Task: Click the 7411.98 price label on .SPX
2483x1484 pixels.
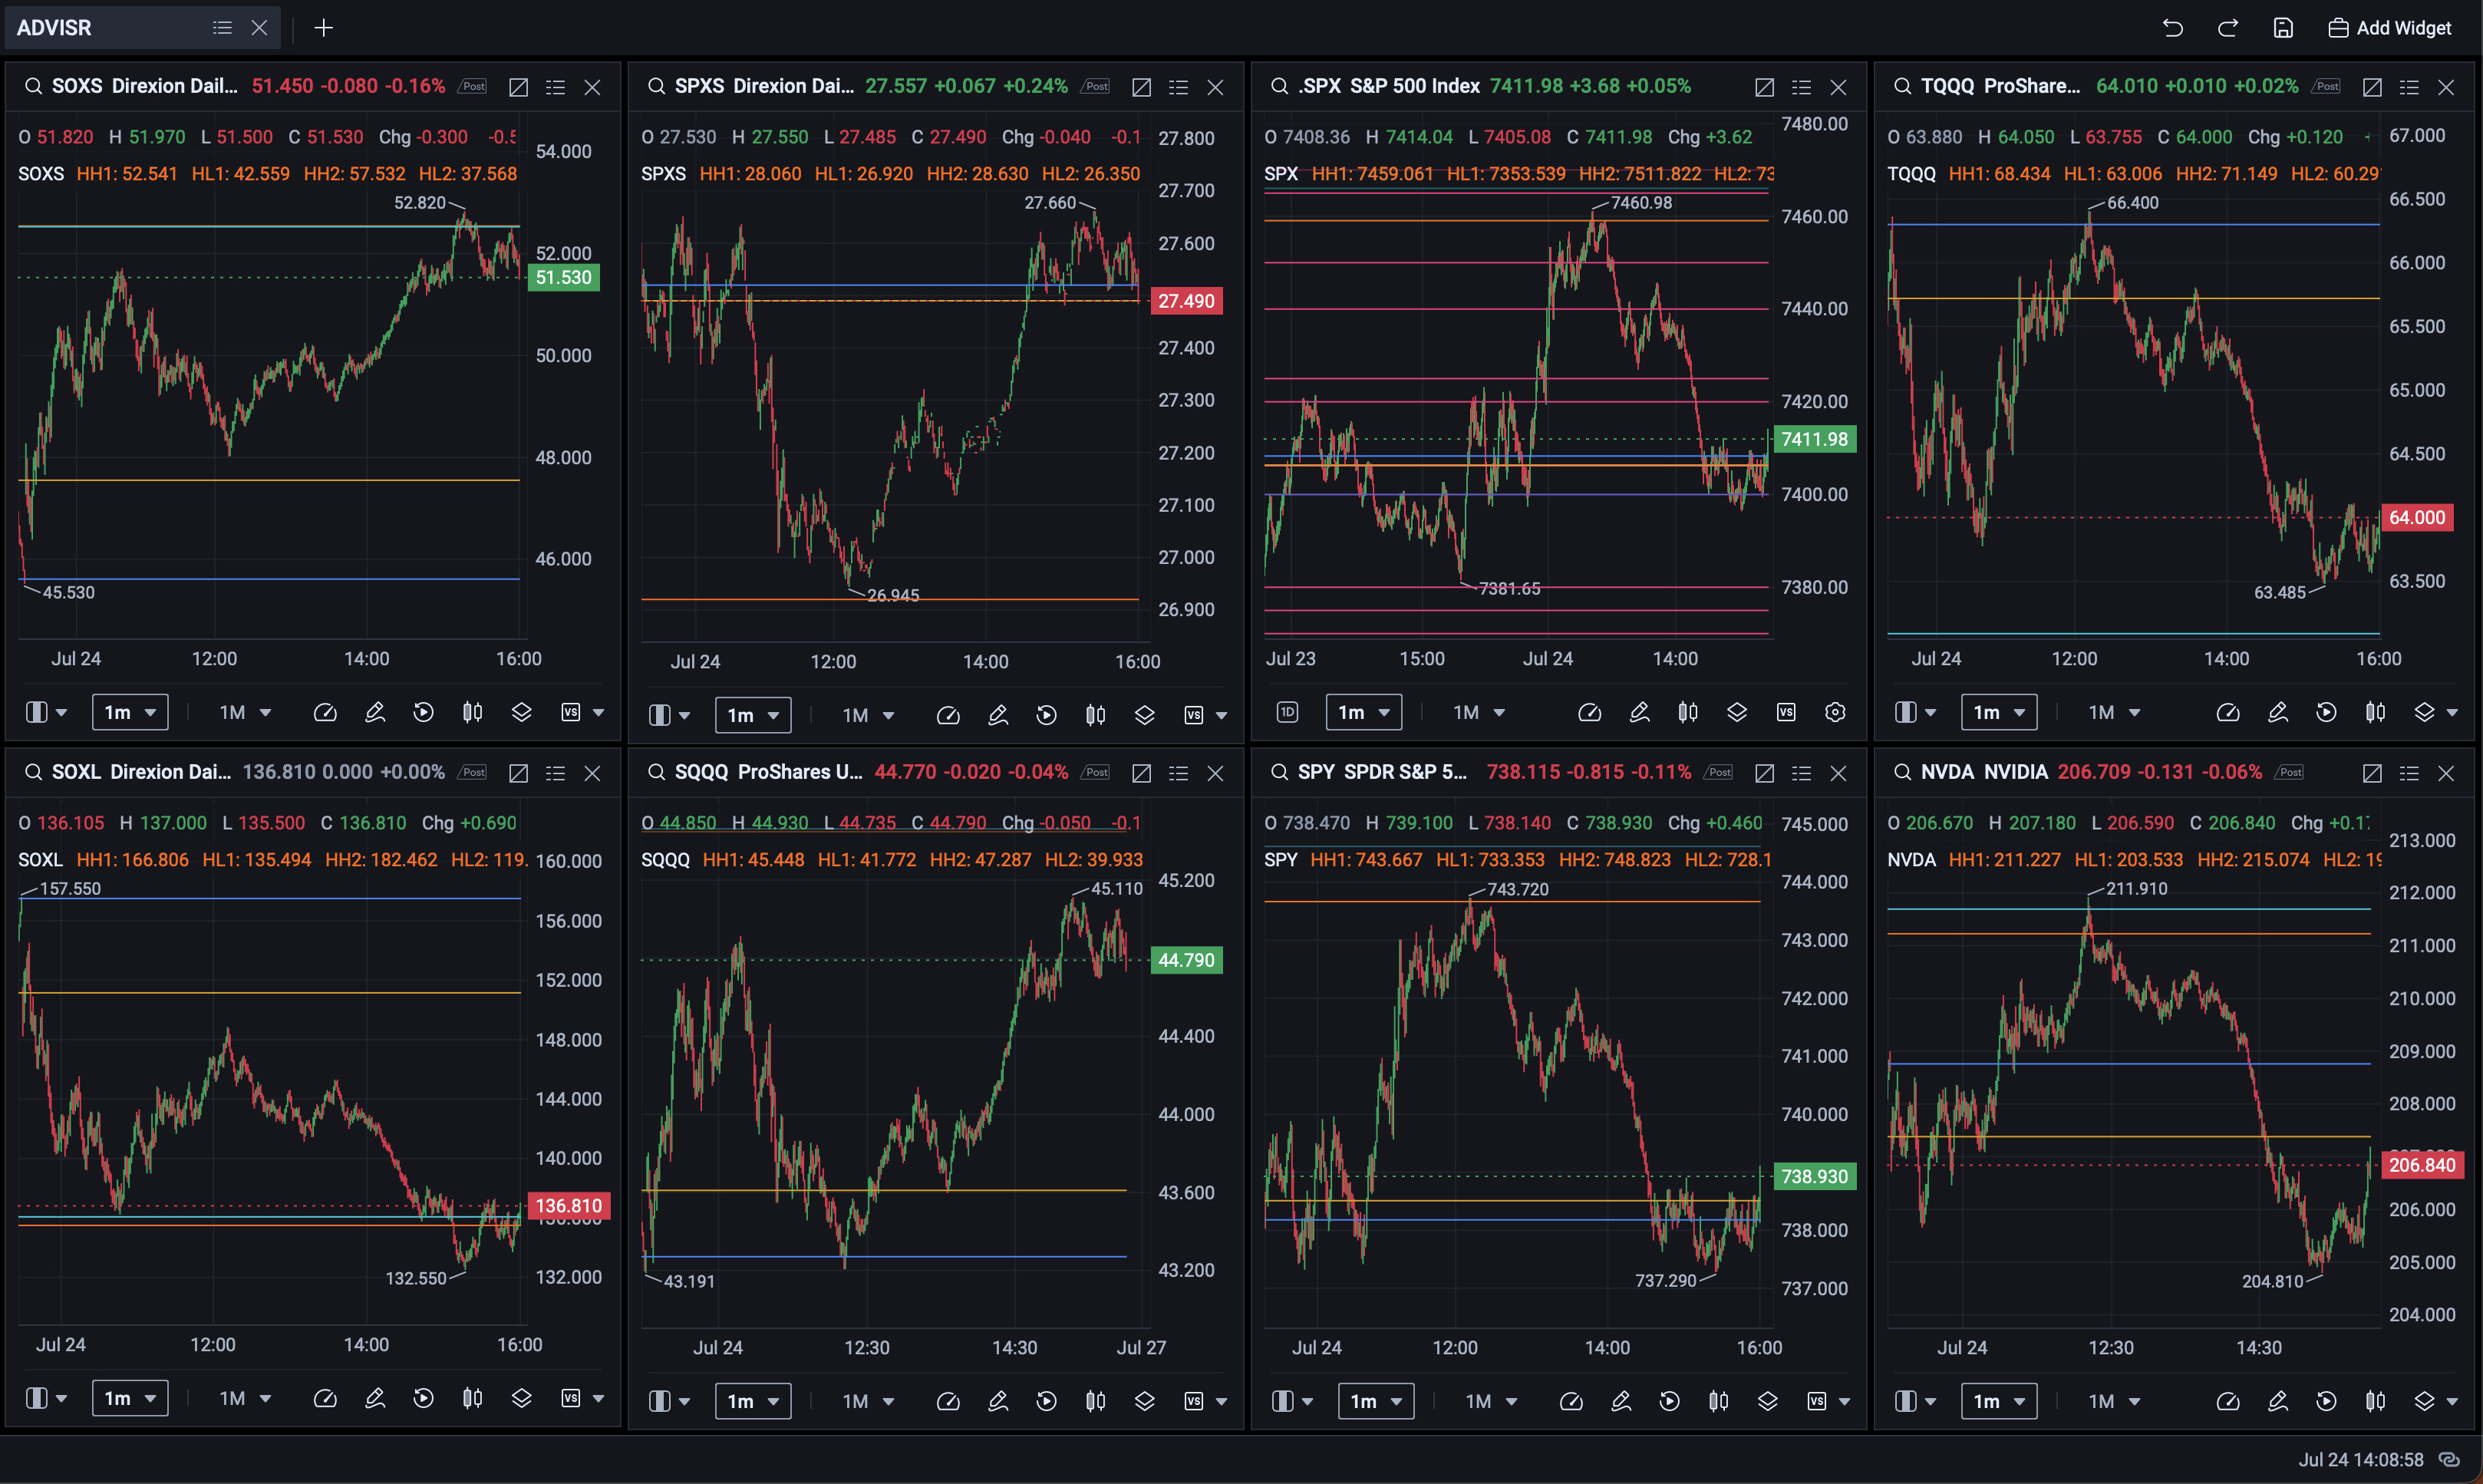Action: [1815, 439]
